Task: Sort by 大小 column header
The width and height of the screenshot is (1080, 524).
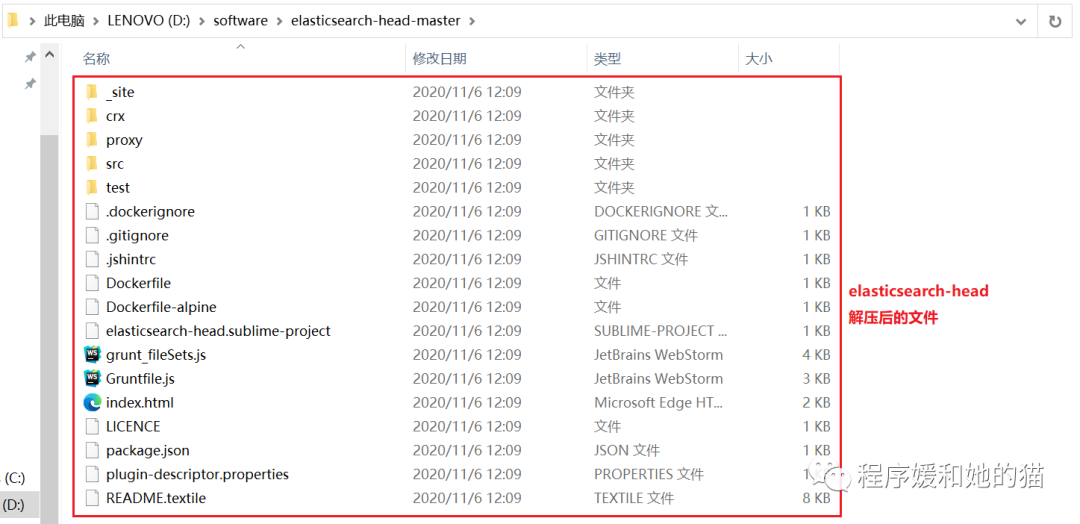Action: (x=759, y=59)
